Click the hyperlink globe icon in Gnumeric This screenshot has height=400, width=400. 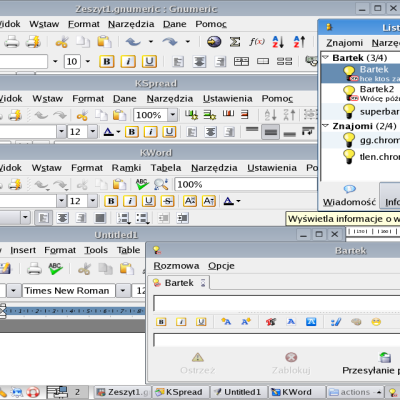[214, 42]
